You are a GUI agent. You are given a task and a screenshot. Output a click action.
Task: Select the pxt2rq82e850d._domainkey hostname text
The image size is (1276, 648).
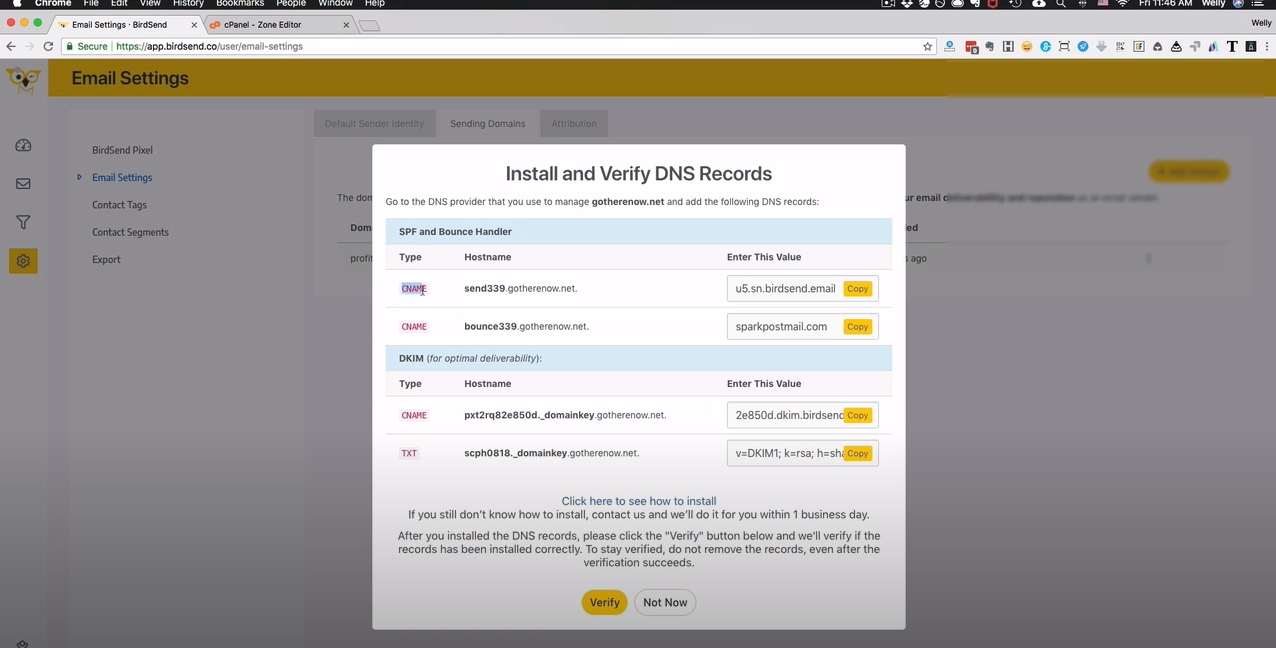pos(565,415)
